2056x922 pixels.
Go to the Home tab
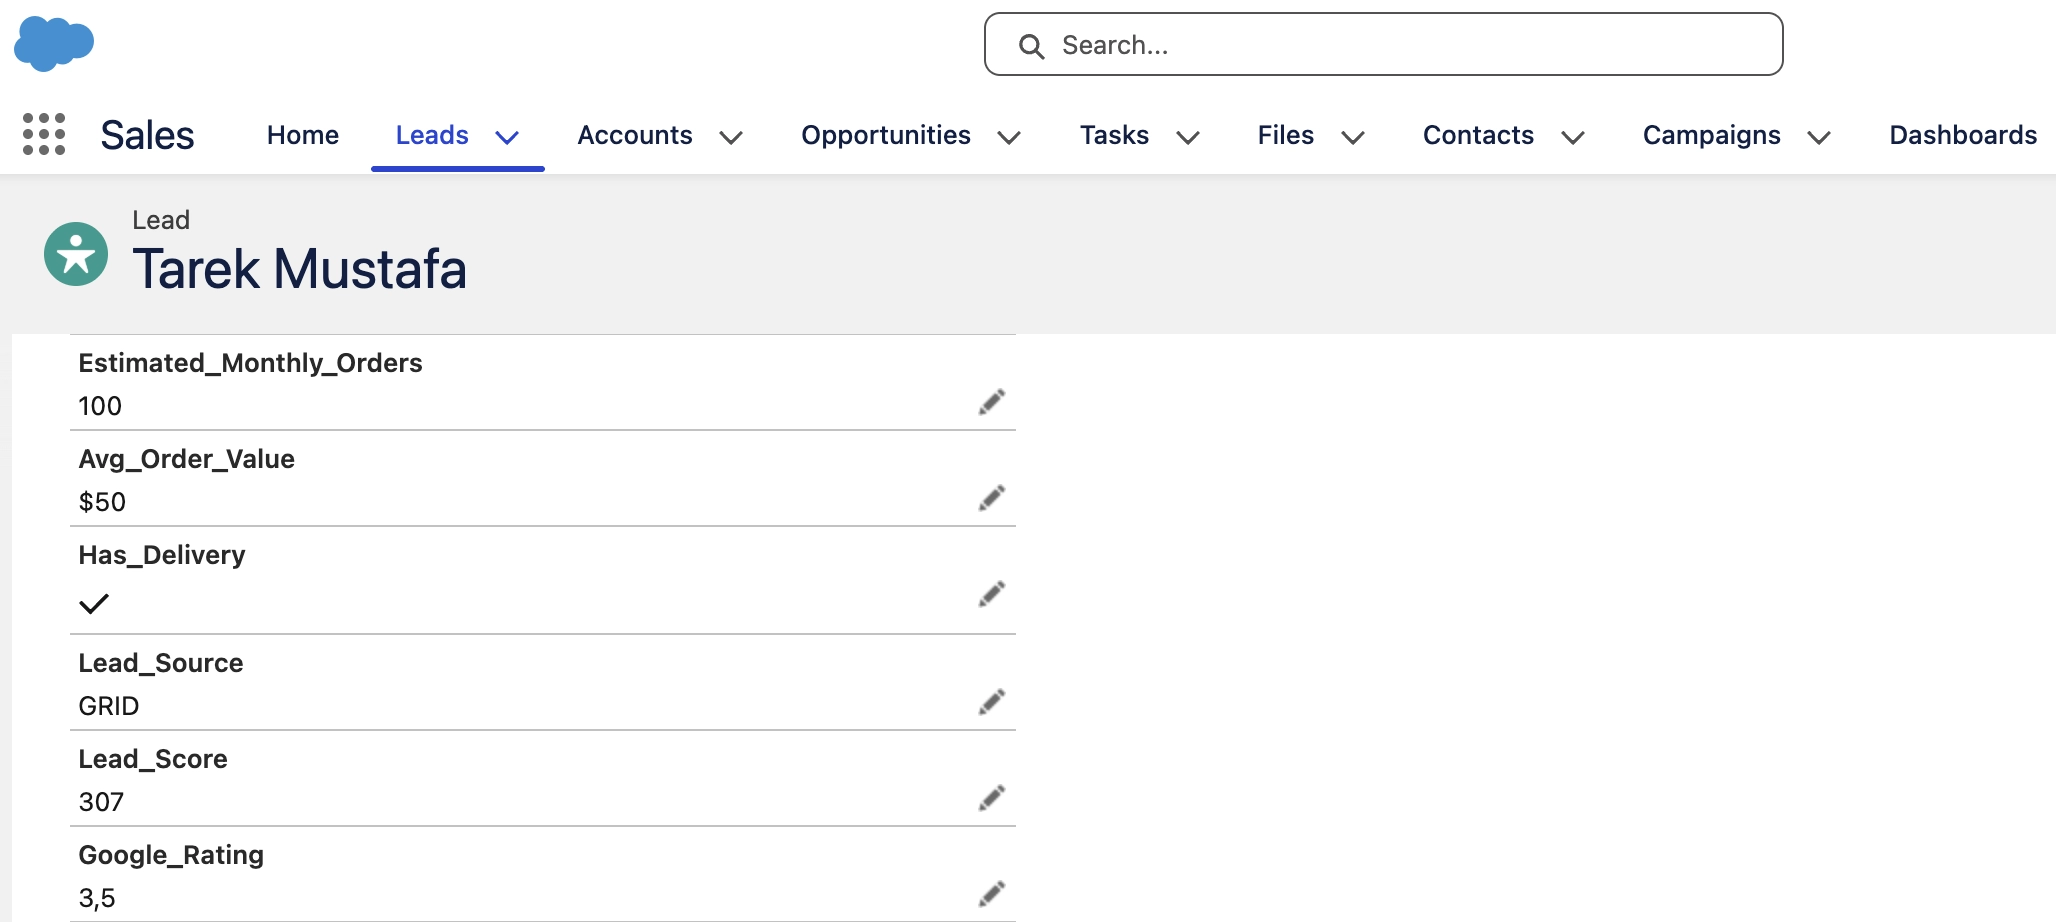click(302, 135)
